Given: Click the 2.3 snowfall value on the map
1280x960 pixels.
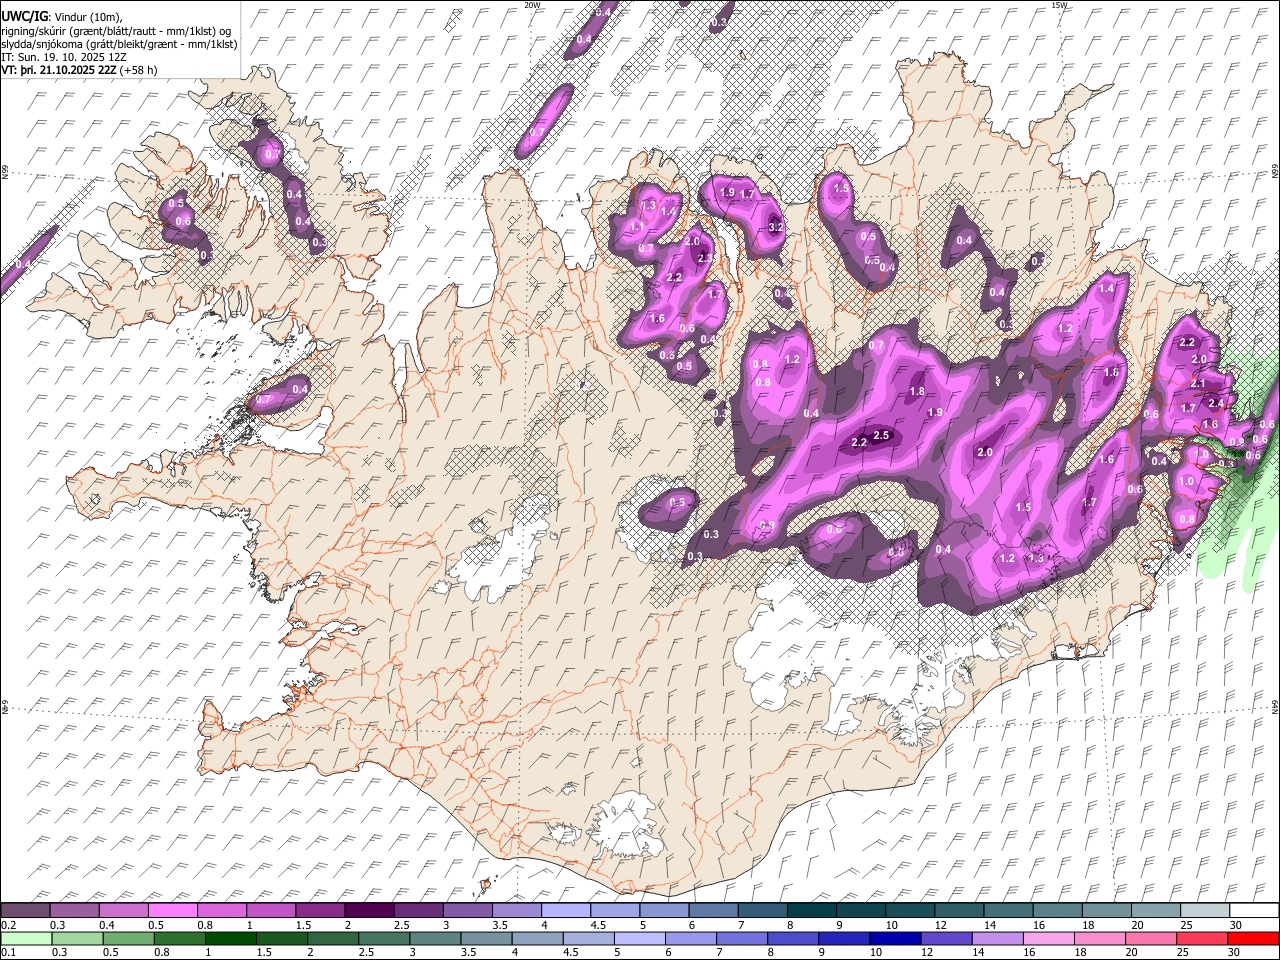Looking at the screenshot, I should (x=704, y=258).
